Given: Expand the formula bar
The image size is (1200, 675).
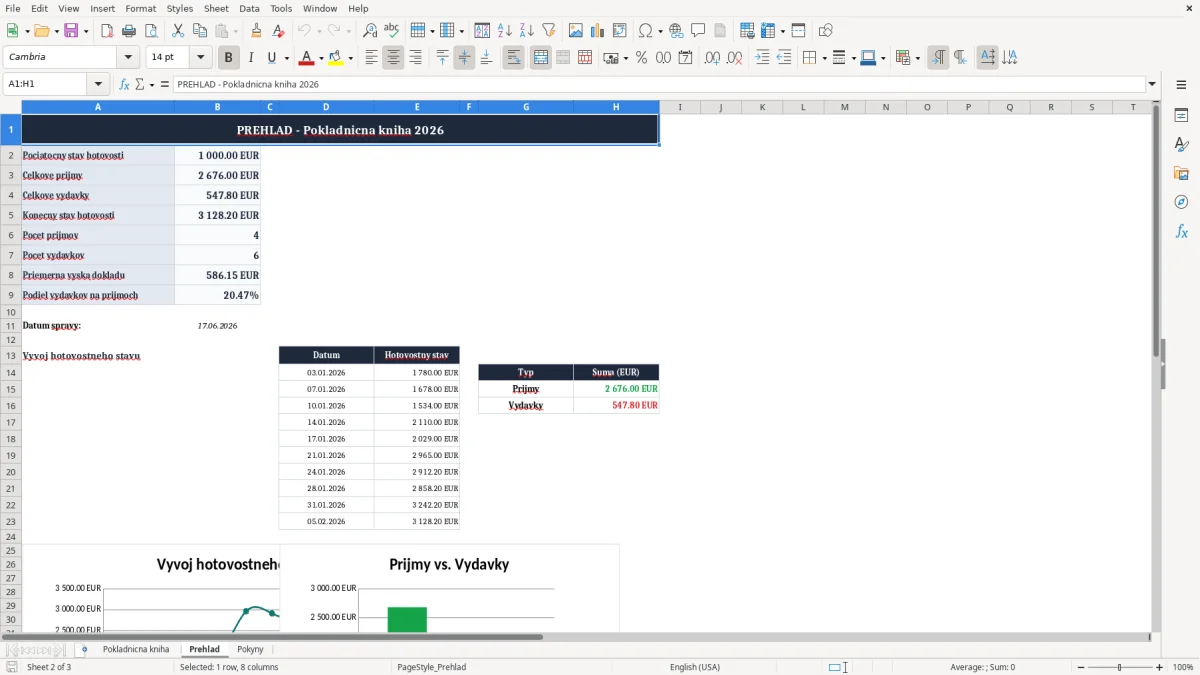Looking at the screenshot, I should [1152, 85].
